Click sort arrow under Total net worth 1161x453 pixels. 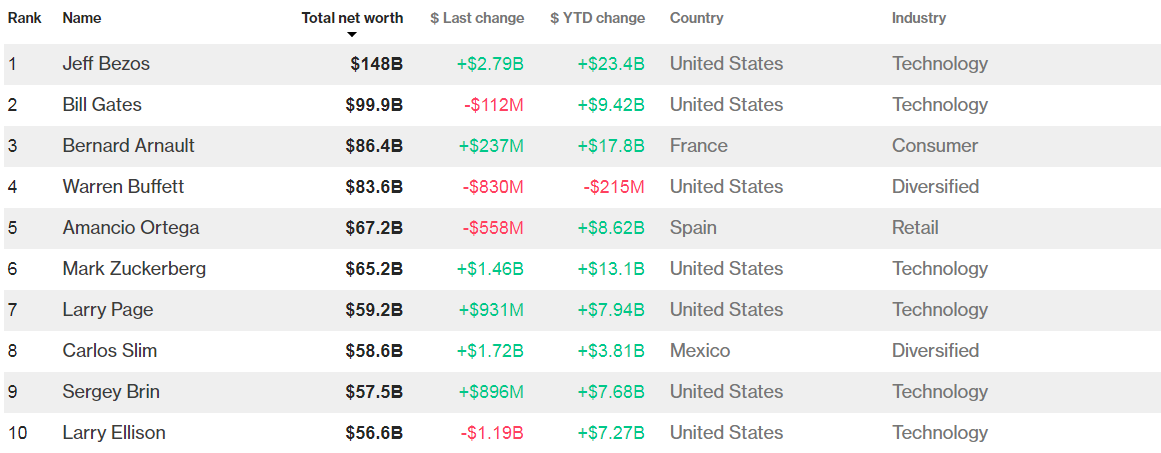352,35
